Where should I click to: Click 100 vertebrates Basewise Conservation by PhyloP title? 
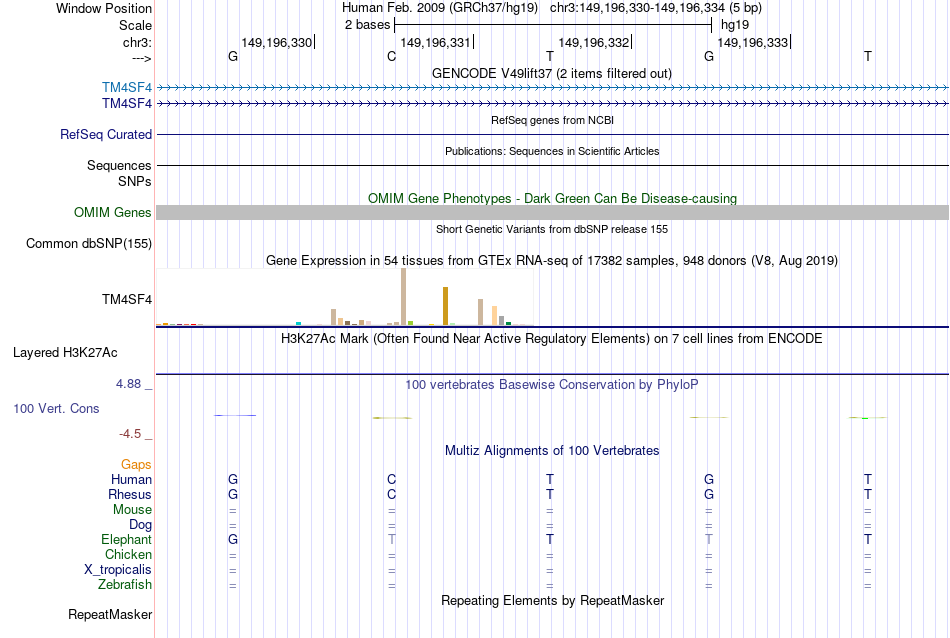pos(551,384)
